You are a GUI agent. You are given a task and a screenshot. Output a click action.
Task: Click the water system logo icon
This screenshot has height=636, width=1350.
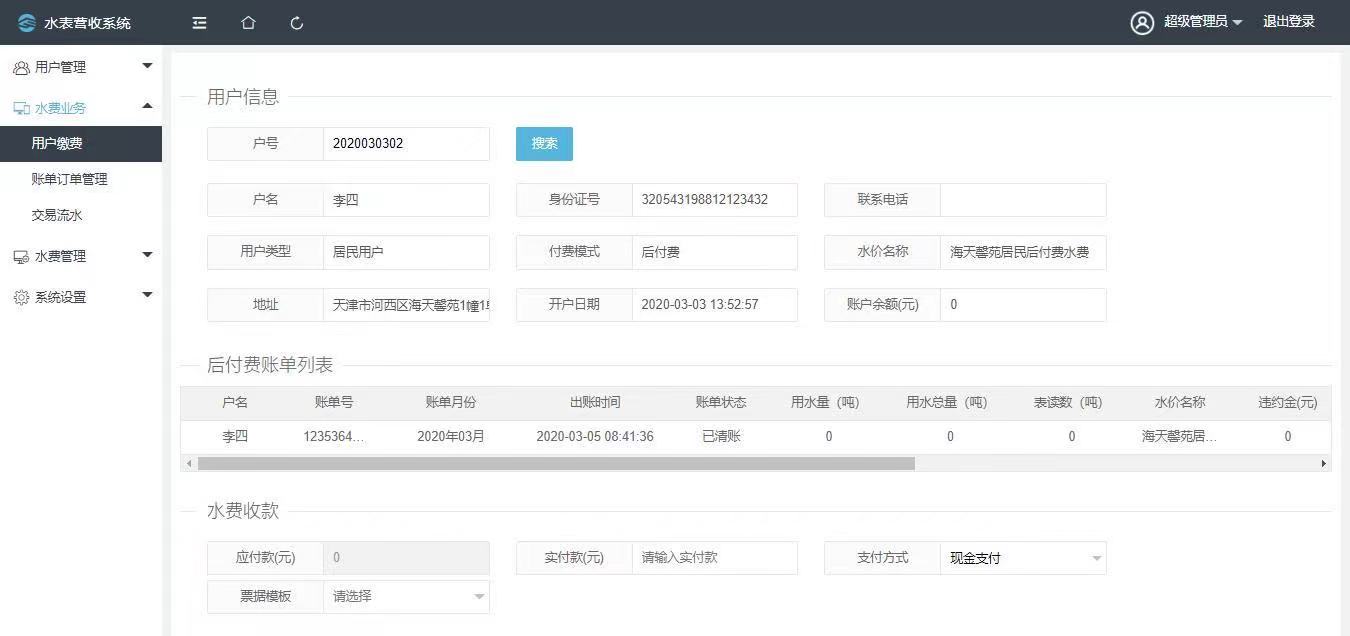click(x=25, y=22)
